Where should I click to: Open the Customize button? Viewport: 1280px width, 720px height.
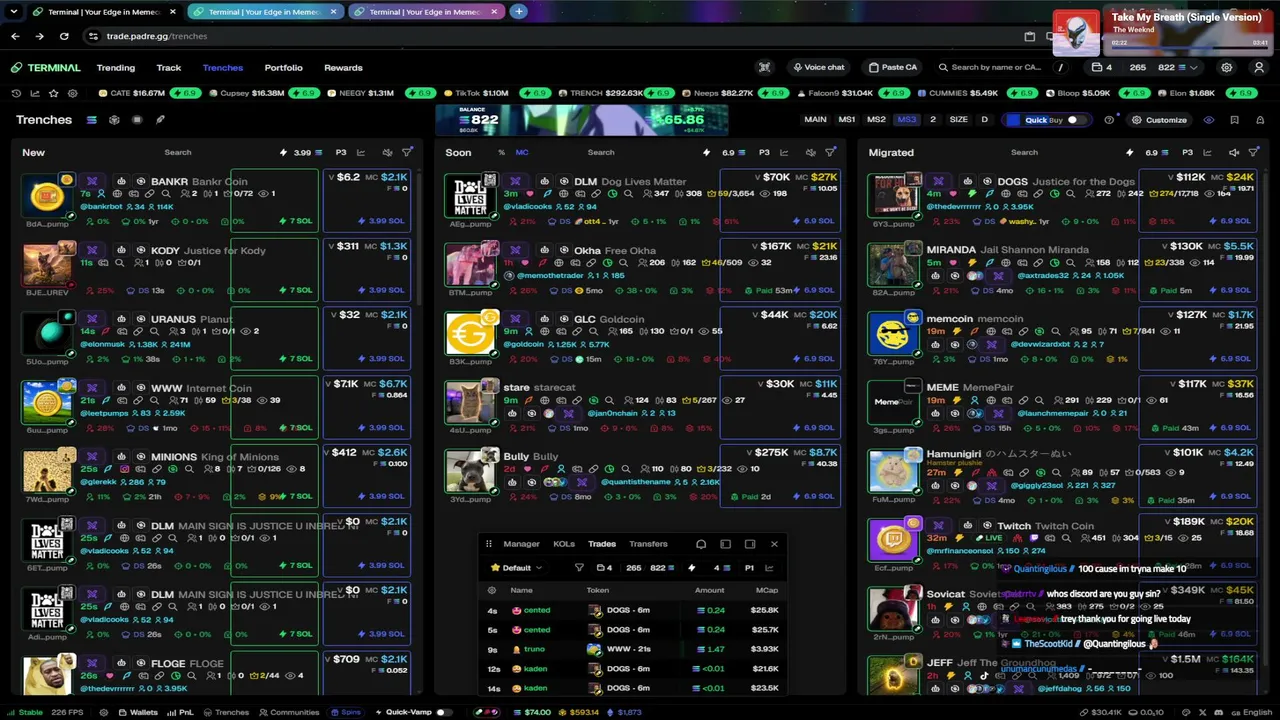(x=1159, y=120)
